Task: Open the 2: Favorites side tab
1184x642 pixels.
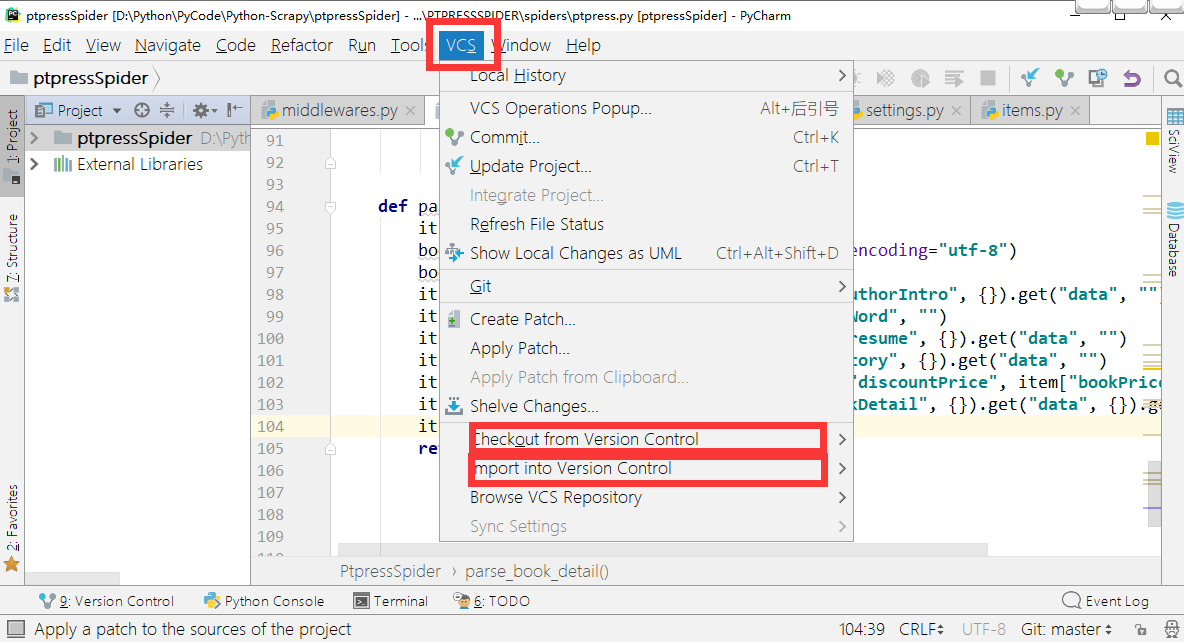Action: click(12, 527)
